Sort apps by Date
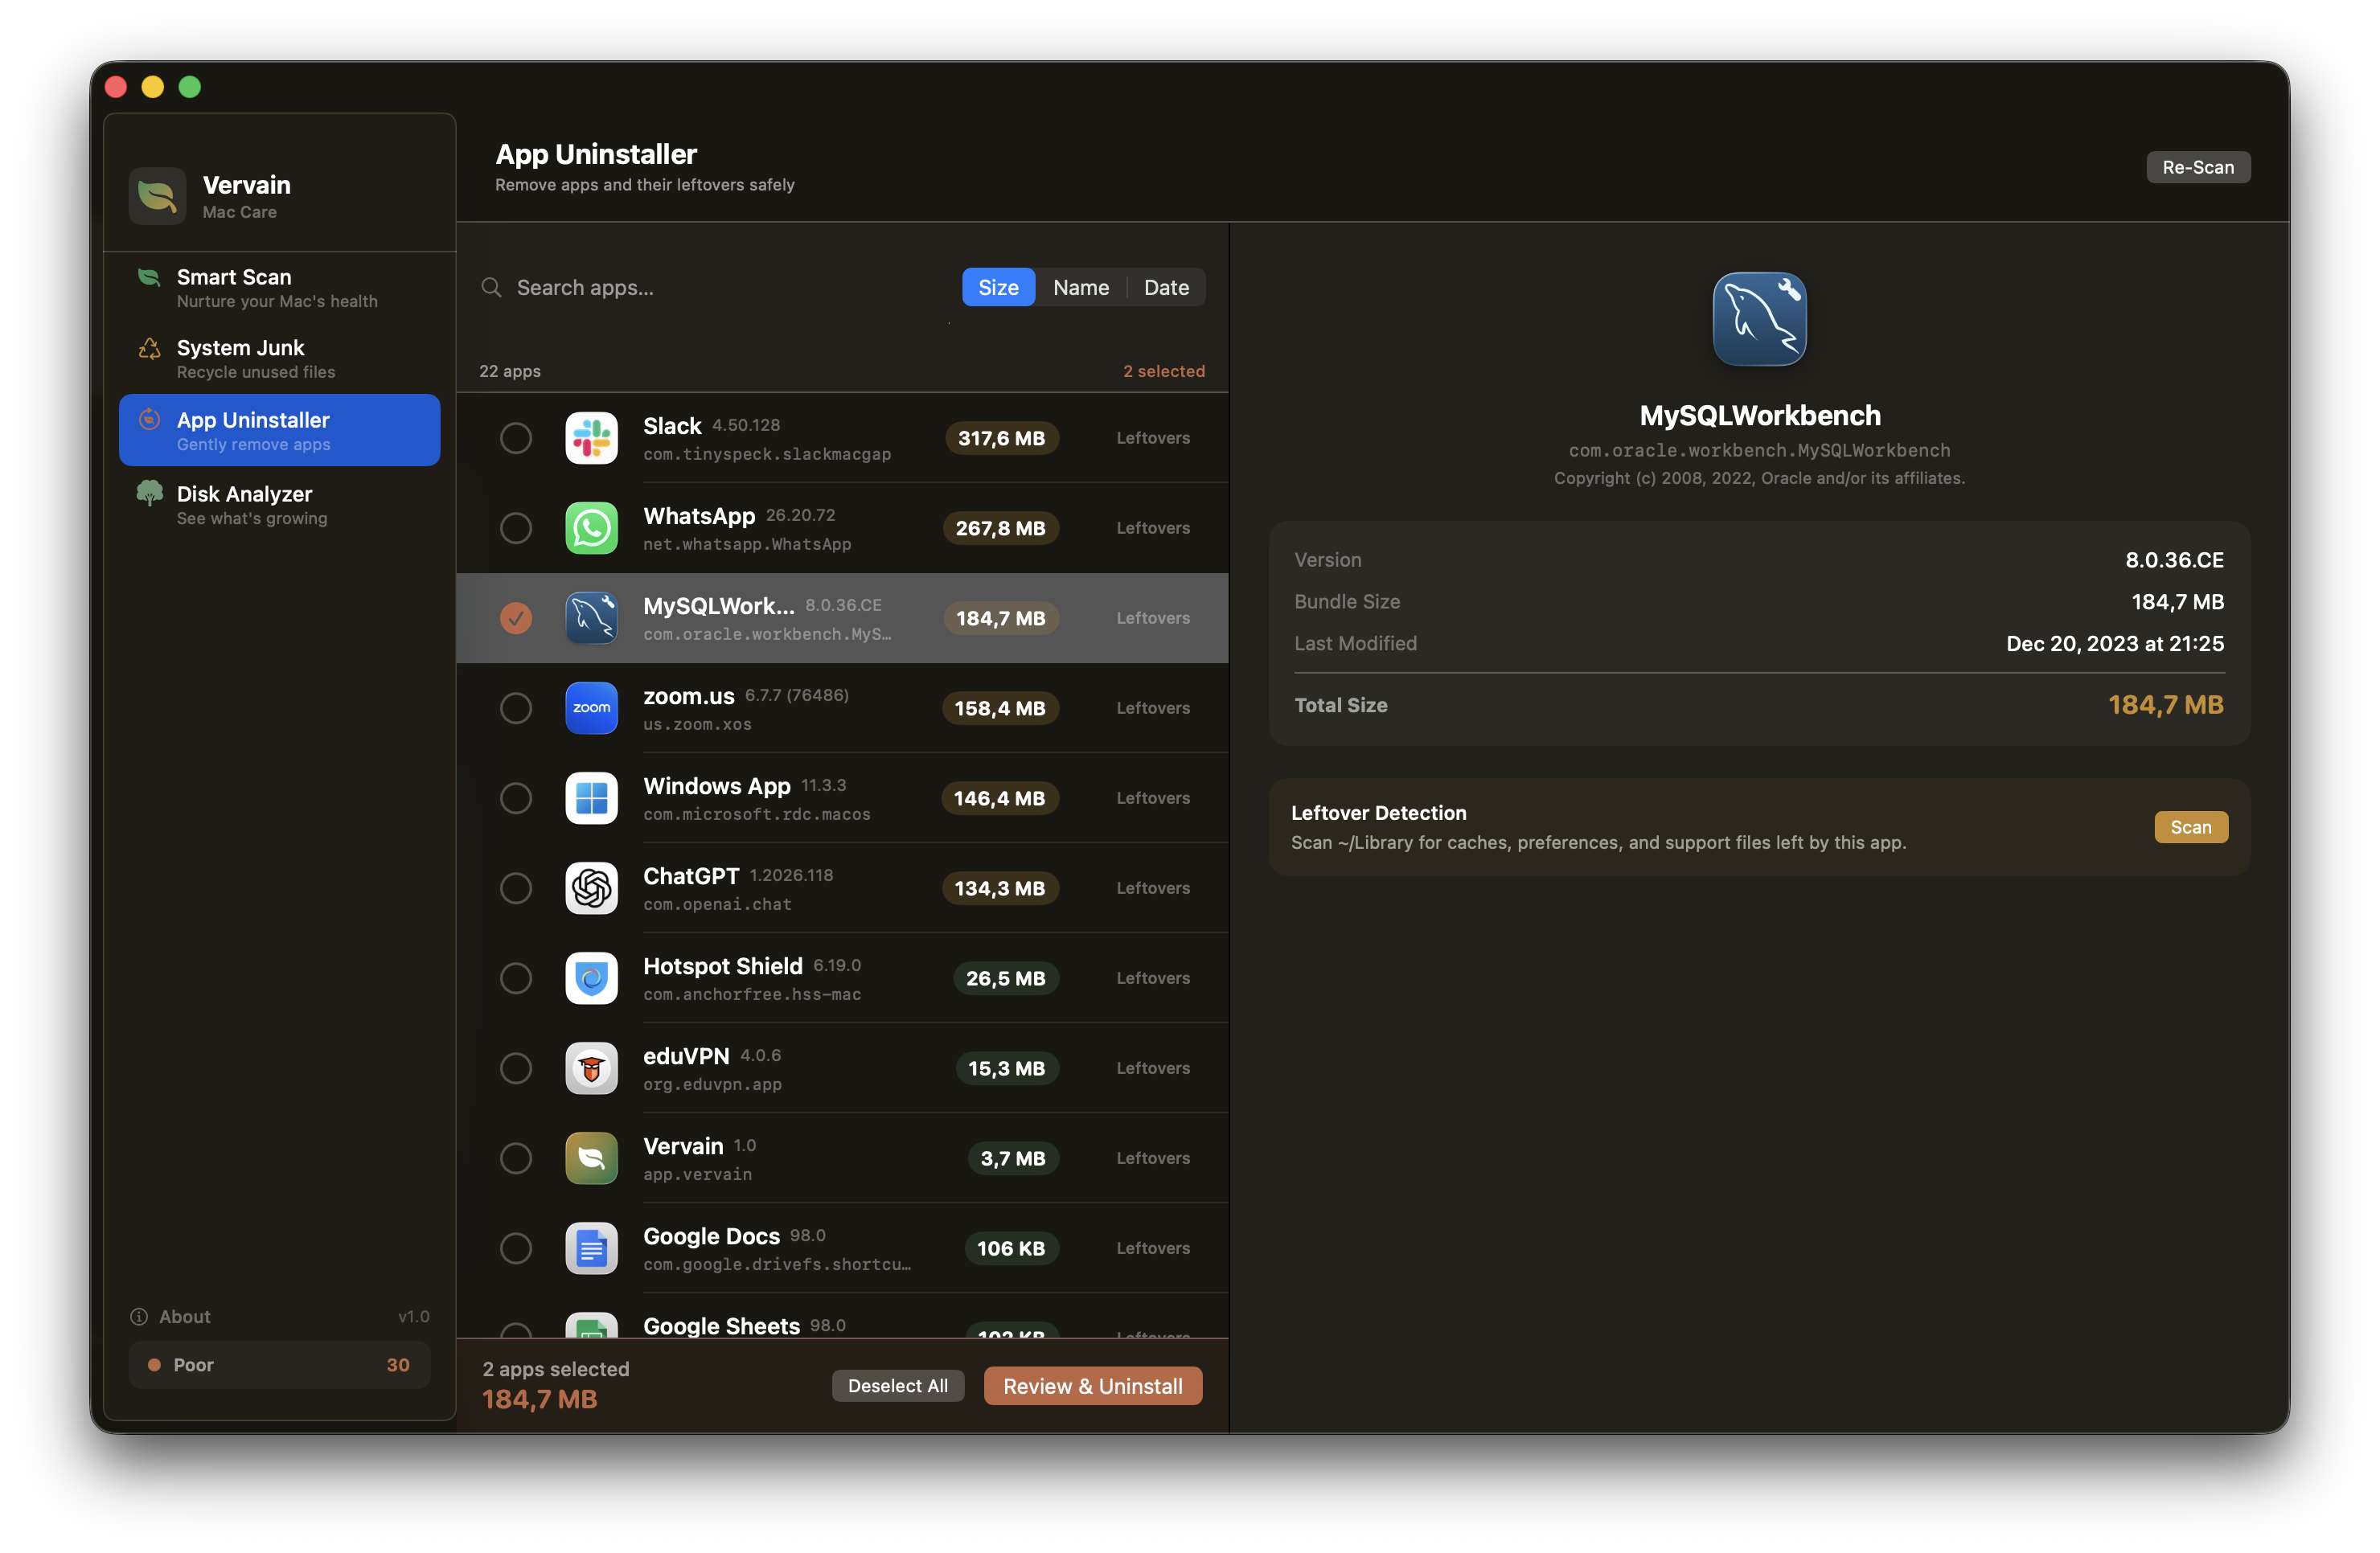 tap(1166, 288)
